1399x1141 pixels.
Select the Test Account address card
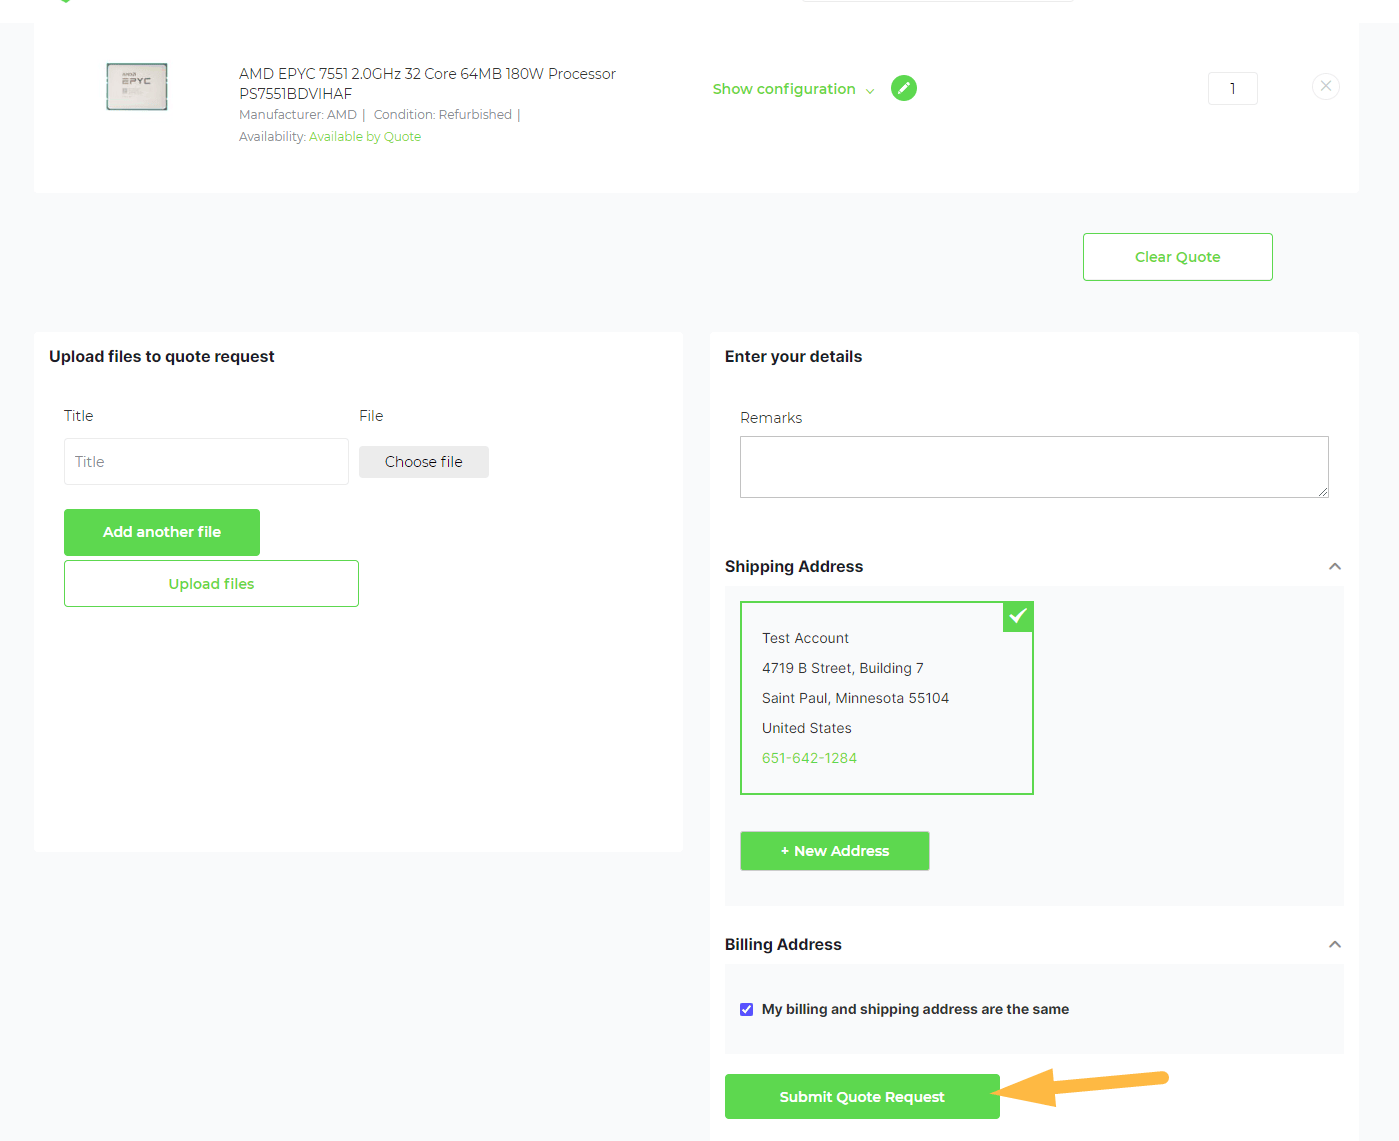pyautogui.click(x=887, y=698)
